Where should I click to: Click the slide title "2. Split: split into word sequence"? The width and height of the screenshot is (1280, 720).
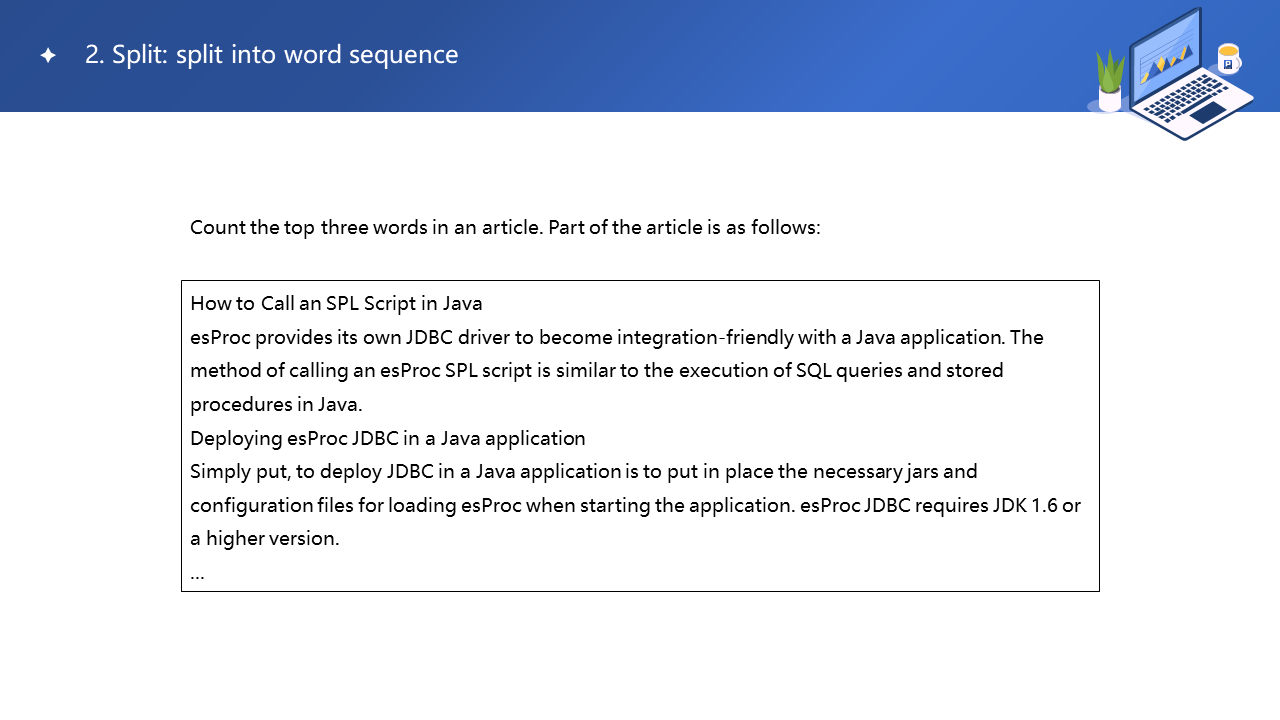(x=271, y=55)
